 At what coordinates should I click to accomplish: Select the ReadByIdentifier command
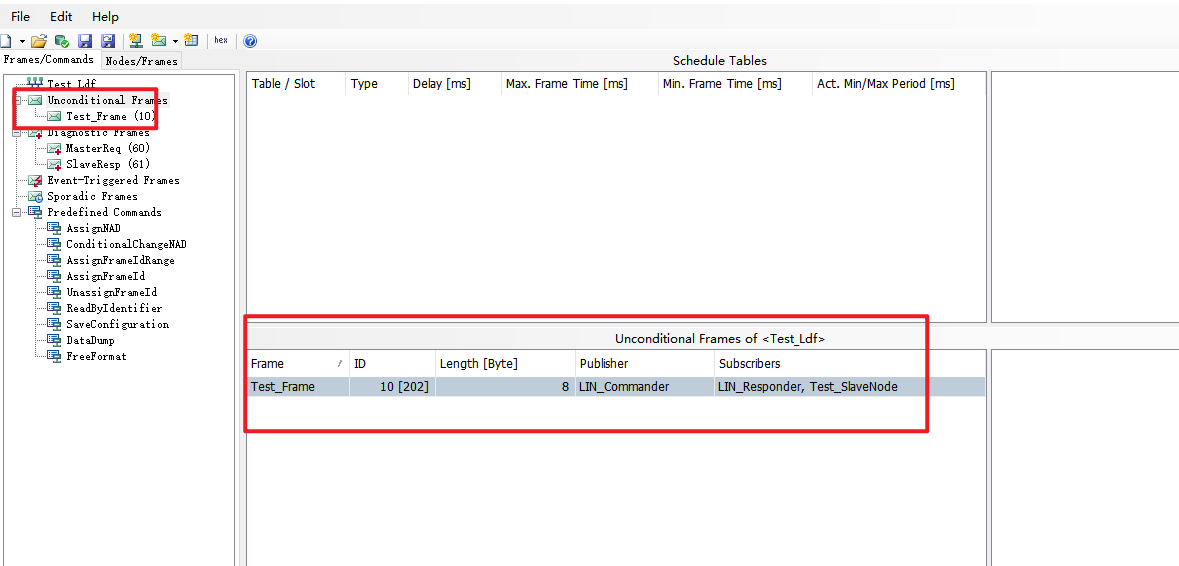click(114, 308)
